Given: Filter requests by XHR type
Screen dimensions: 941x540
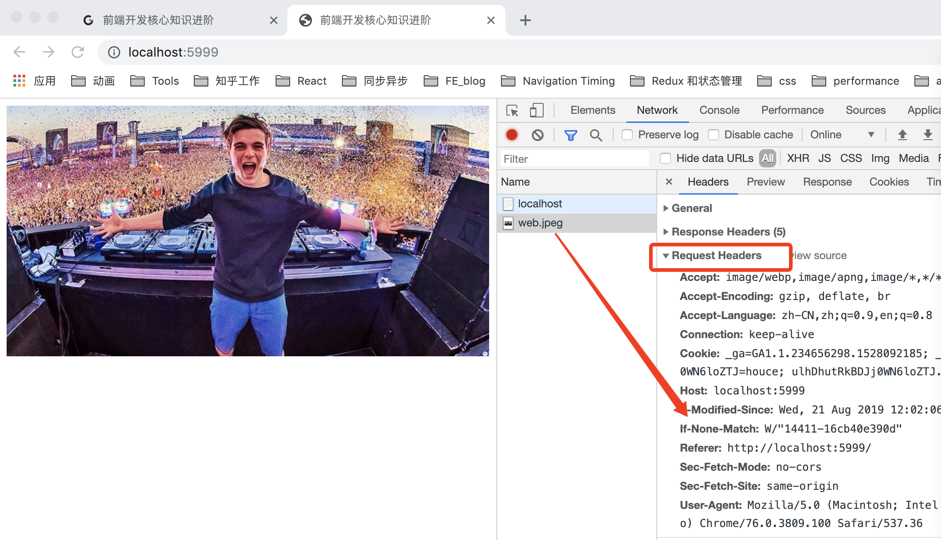Looking at the screenshot, I should (798, 158).
